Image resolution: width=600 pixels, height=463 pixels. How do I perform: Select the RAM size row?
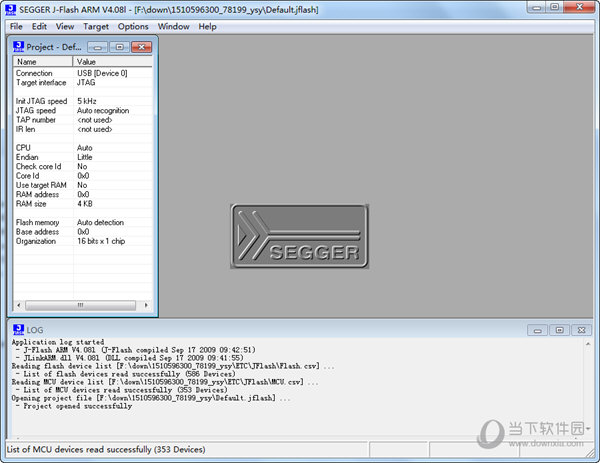click(x=83, y=204)
